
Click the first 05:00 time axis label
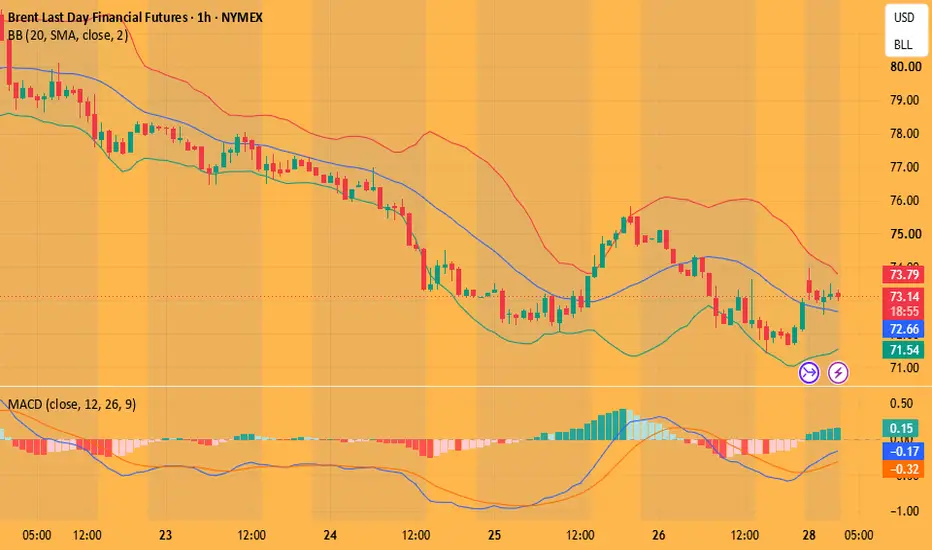[37, 535]
